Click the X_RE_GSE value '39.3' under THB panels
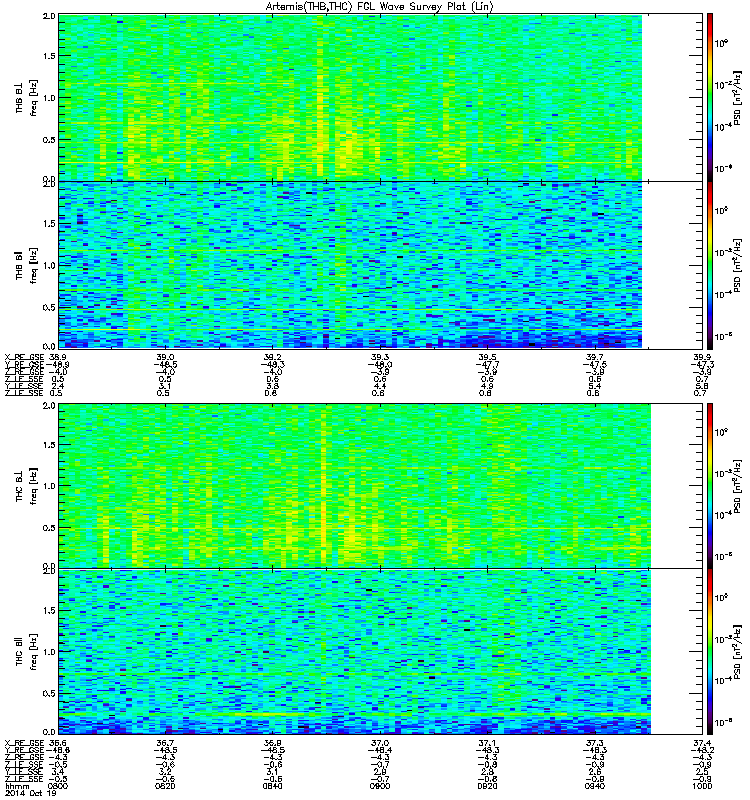 tap(380, 357)
